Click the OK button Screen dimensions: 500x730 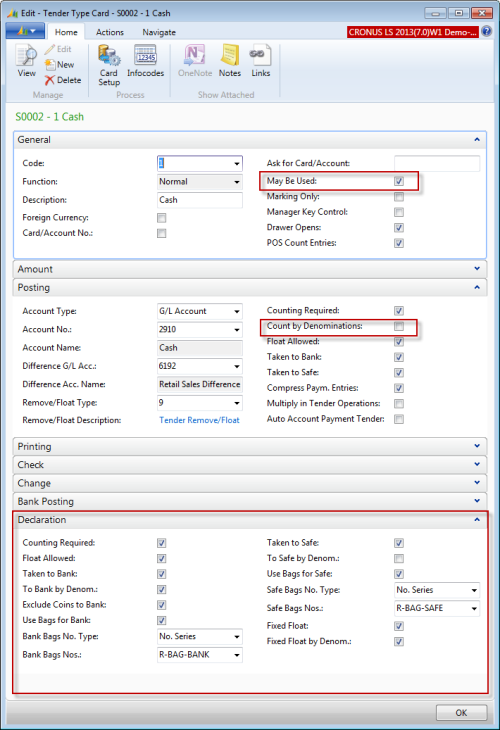point(461,713)
